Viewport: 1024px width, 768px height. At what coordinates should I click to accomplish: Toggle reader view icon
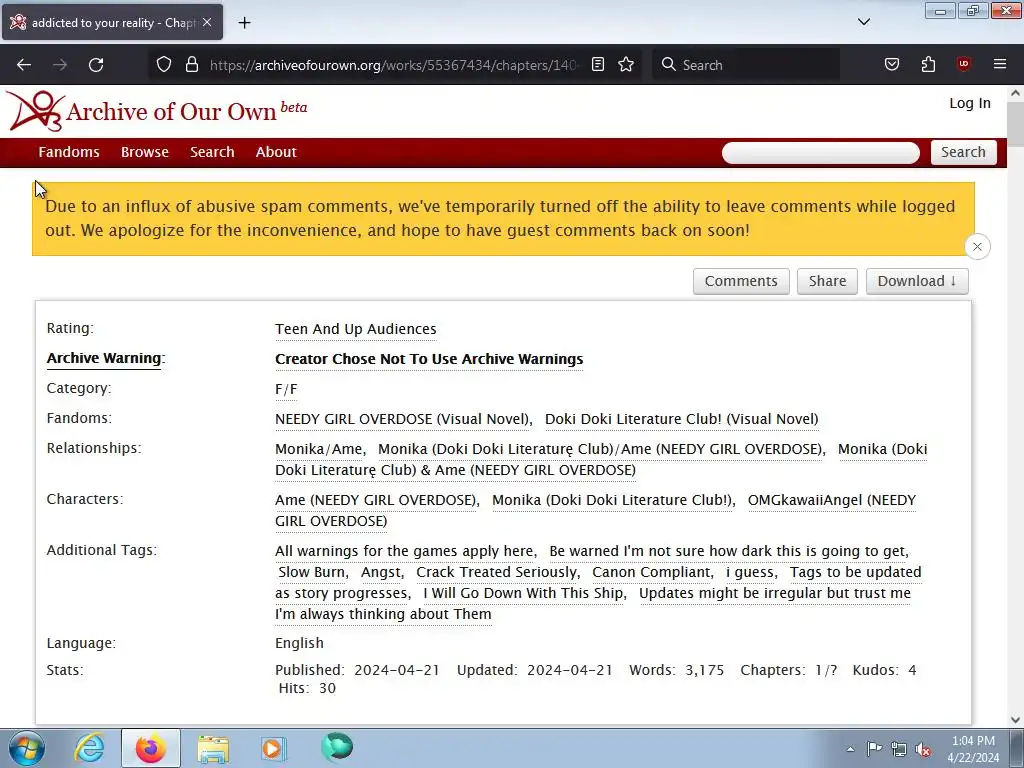(598, 65)
